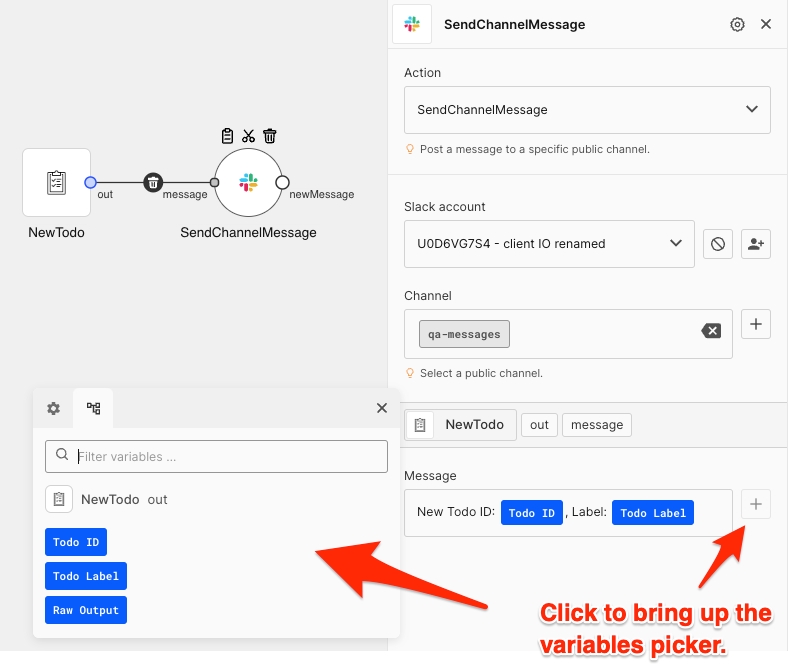The image size is (788, 666).
Task: Insert the Raw Output variable
Action: (x=86, y=610)
